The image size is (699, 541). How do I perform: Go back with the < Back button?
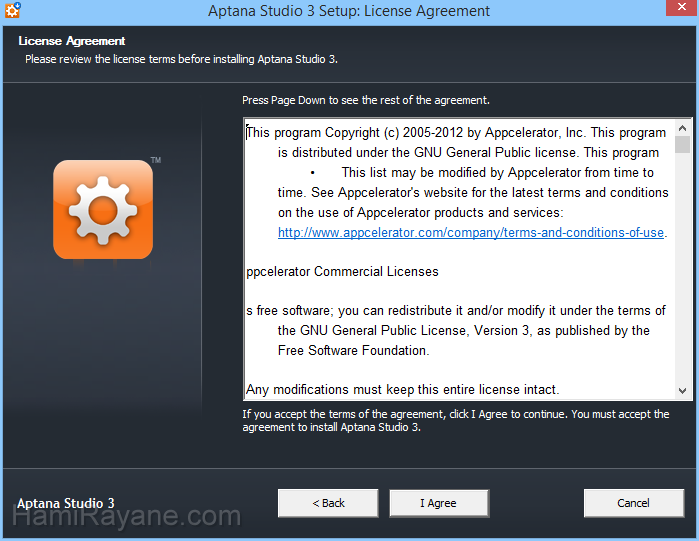tap(328, 503)
